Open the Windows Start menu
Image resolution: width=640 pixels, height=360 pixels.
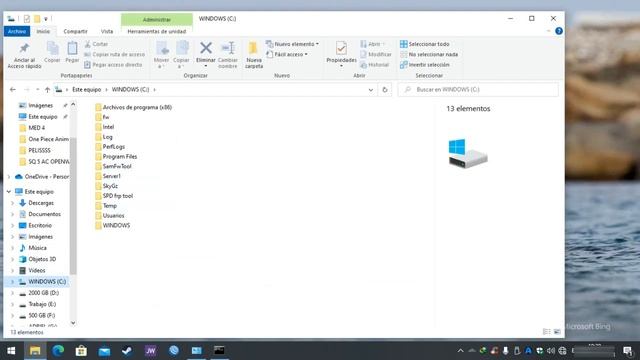[x=11, y=351]
